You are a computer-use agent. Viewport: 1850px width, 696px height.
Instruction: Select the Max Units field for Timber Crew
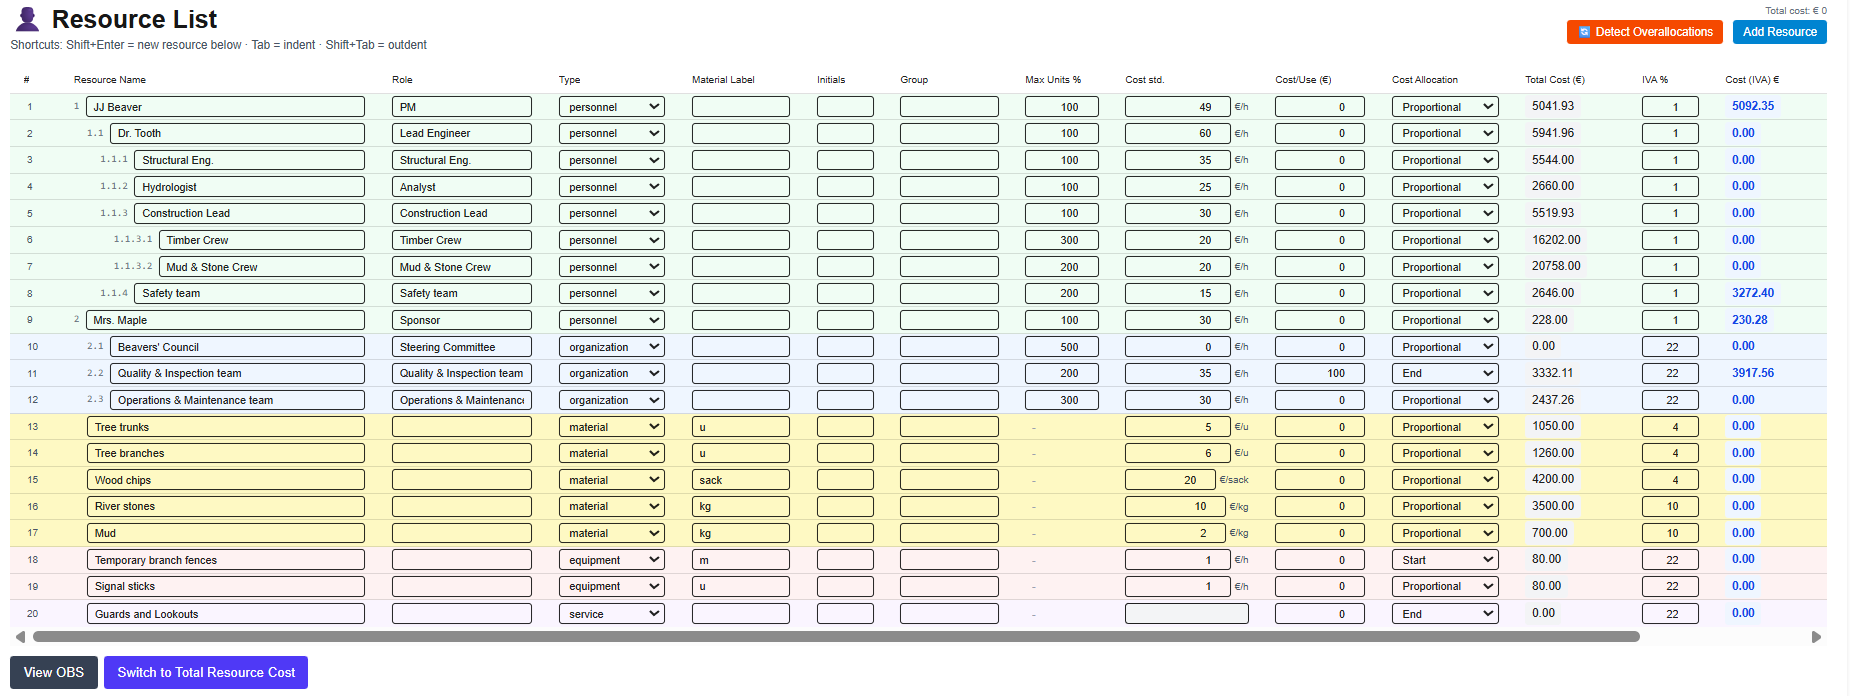click(x=1061, y=240)
